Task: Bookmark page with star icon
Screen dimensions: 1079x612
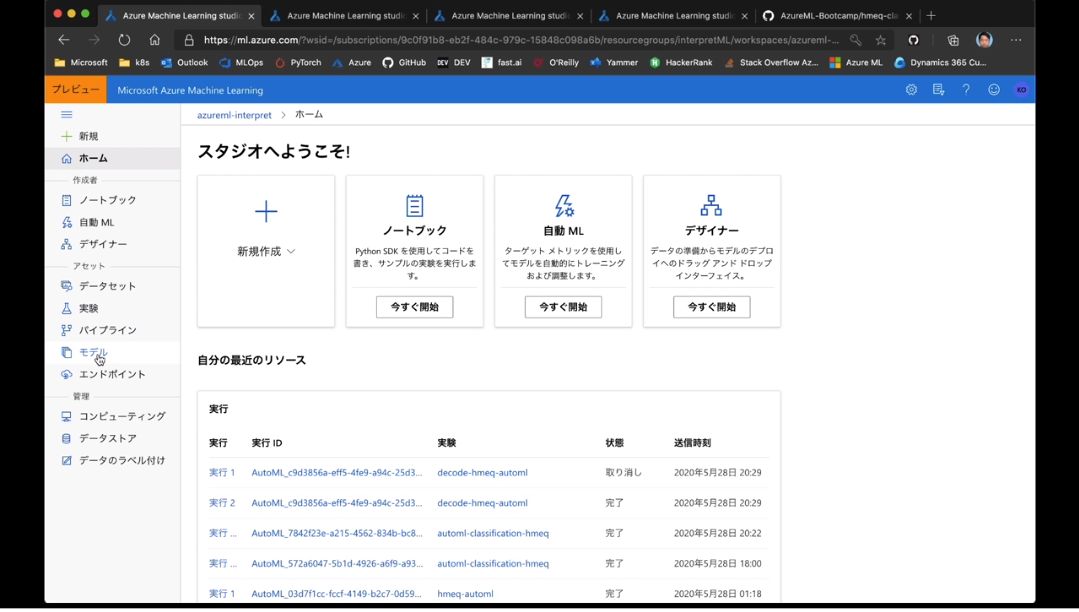Action: (881, 40)
